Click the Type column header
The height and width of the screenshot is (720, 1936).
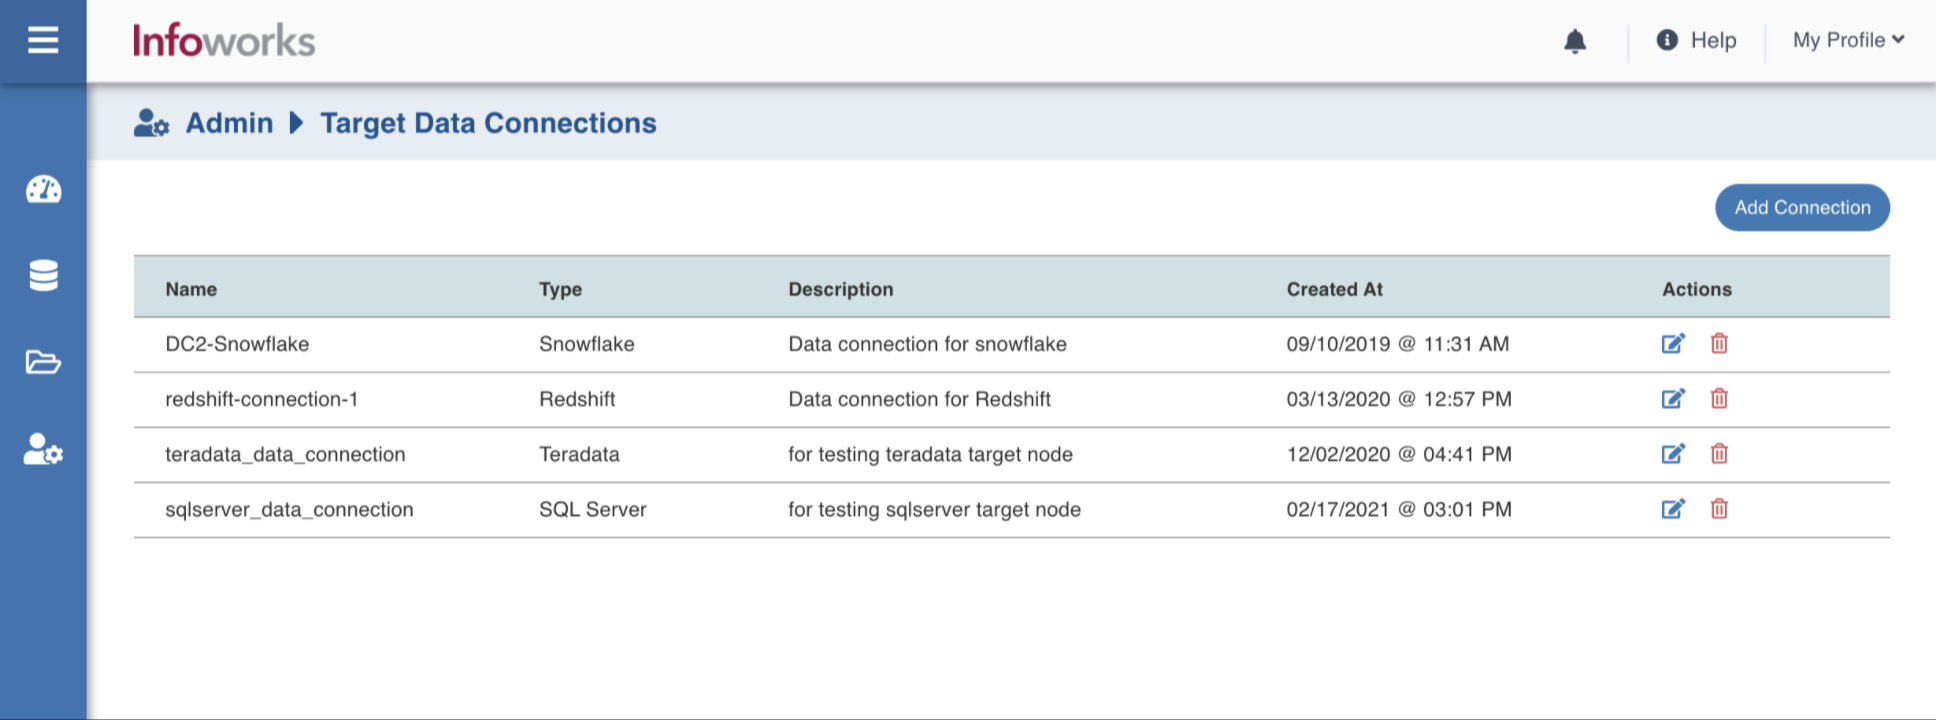pyautogui.click(x=560, y=289)
